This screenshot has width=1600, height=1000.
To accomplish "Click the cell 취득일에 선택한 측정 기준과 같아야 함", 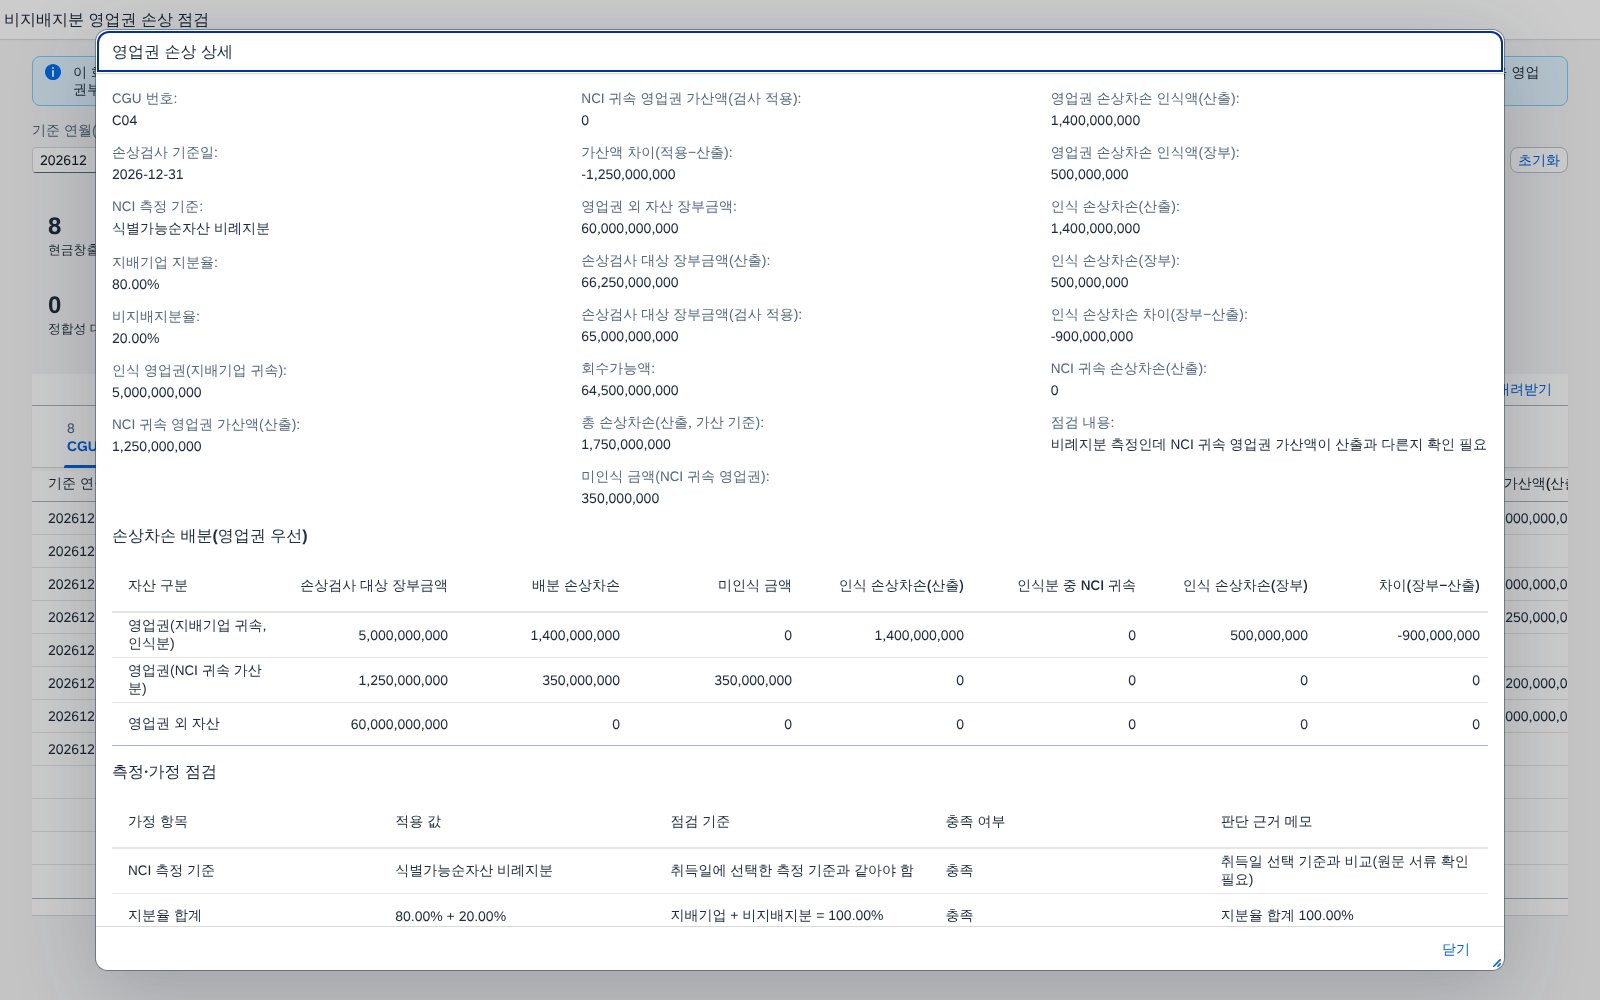I will (x=792, y=870).
